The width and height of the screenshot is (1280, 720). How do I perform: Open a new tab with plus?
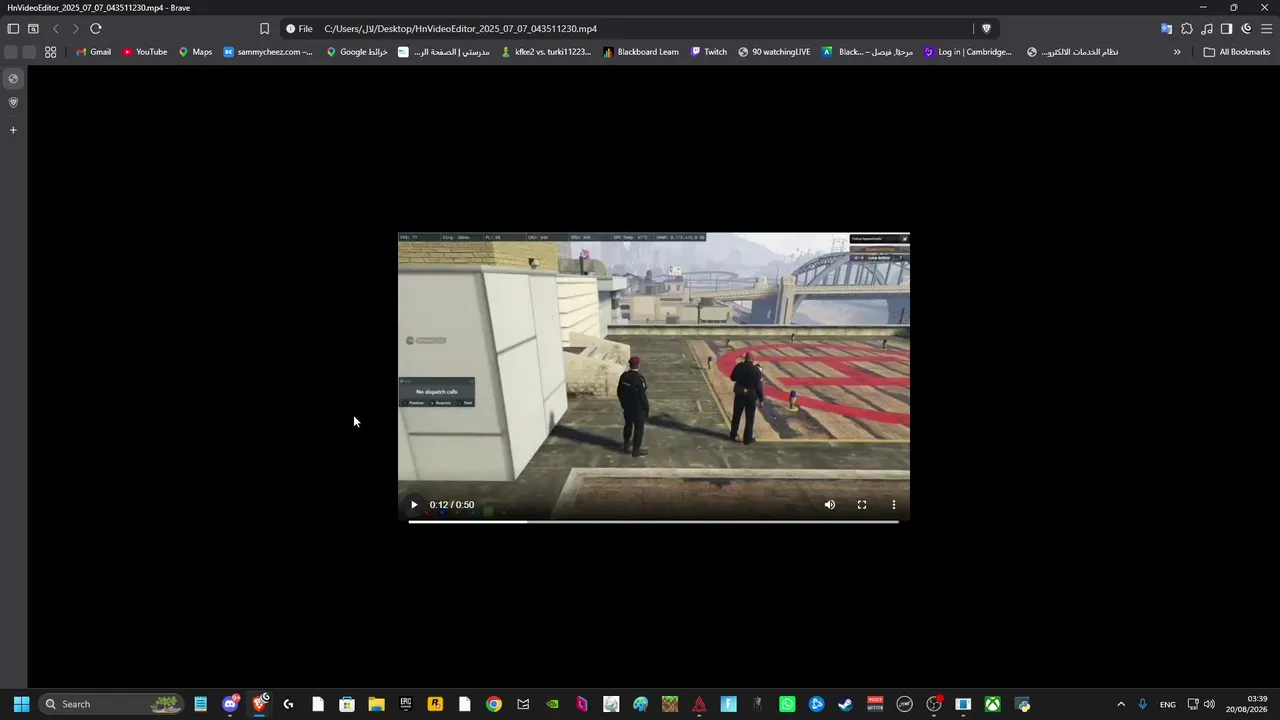pos(13,130)
